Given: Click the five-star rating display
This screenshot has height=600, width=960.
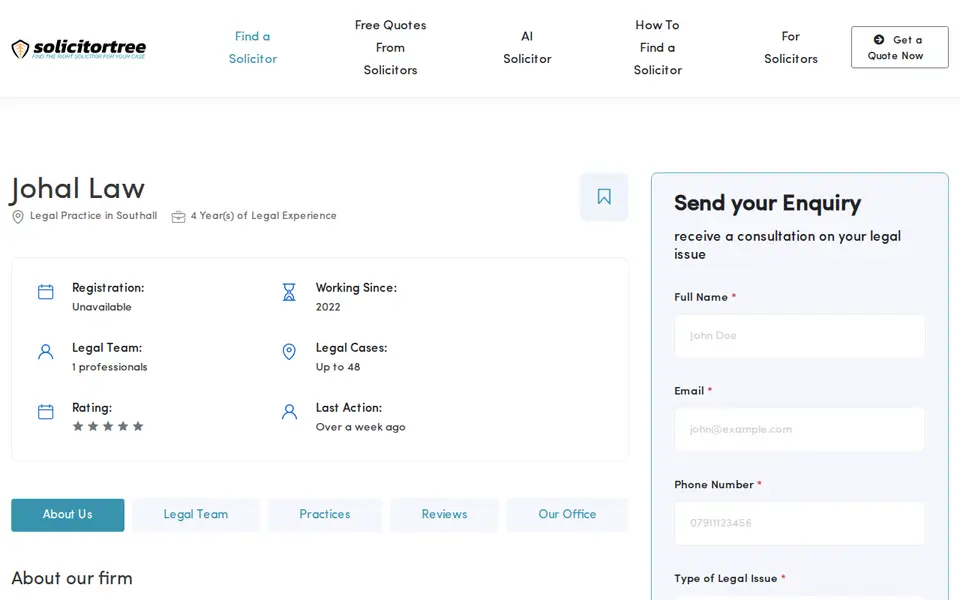Looking at the screenshot, I should tap(108, 426).
